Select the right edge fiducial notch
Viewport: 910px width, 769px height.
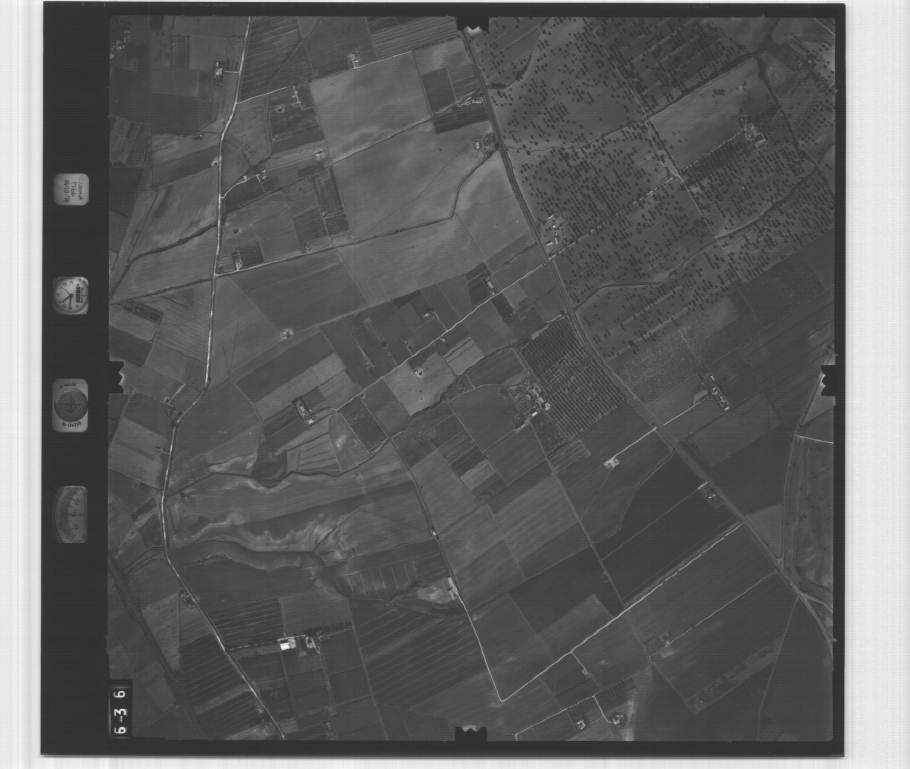click(x=829, y=378)
